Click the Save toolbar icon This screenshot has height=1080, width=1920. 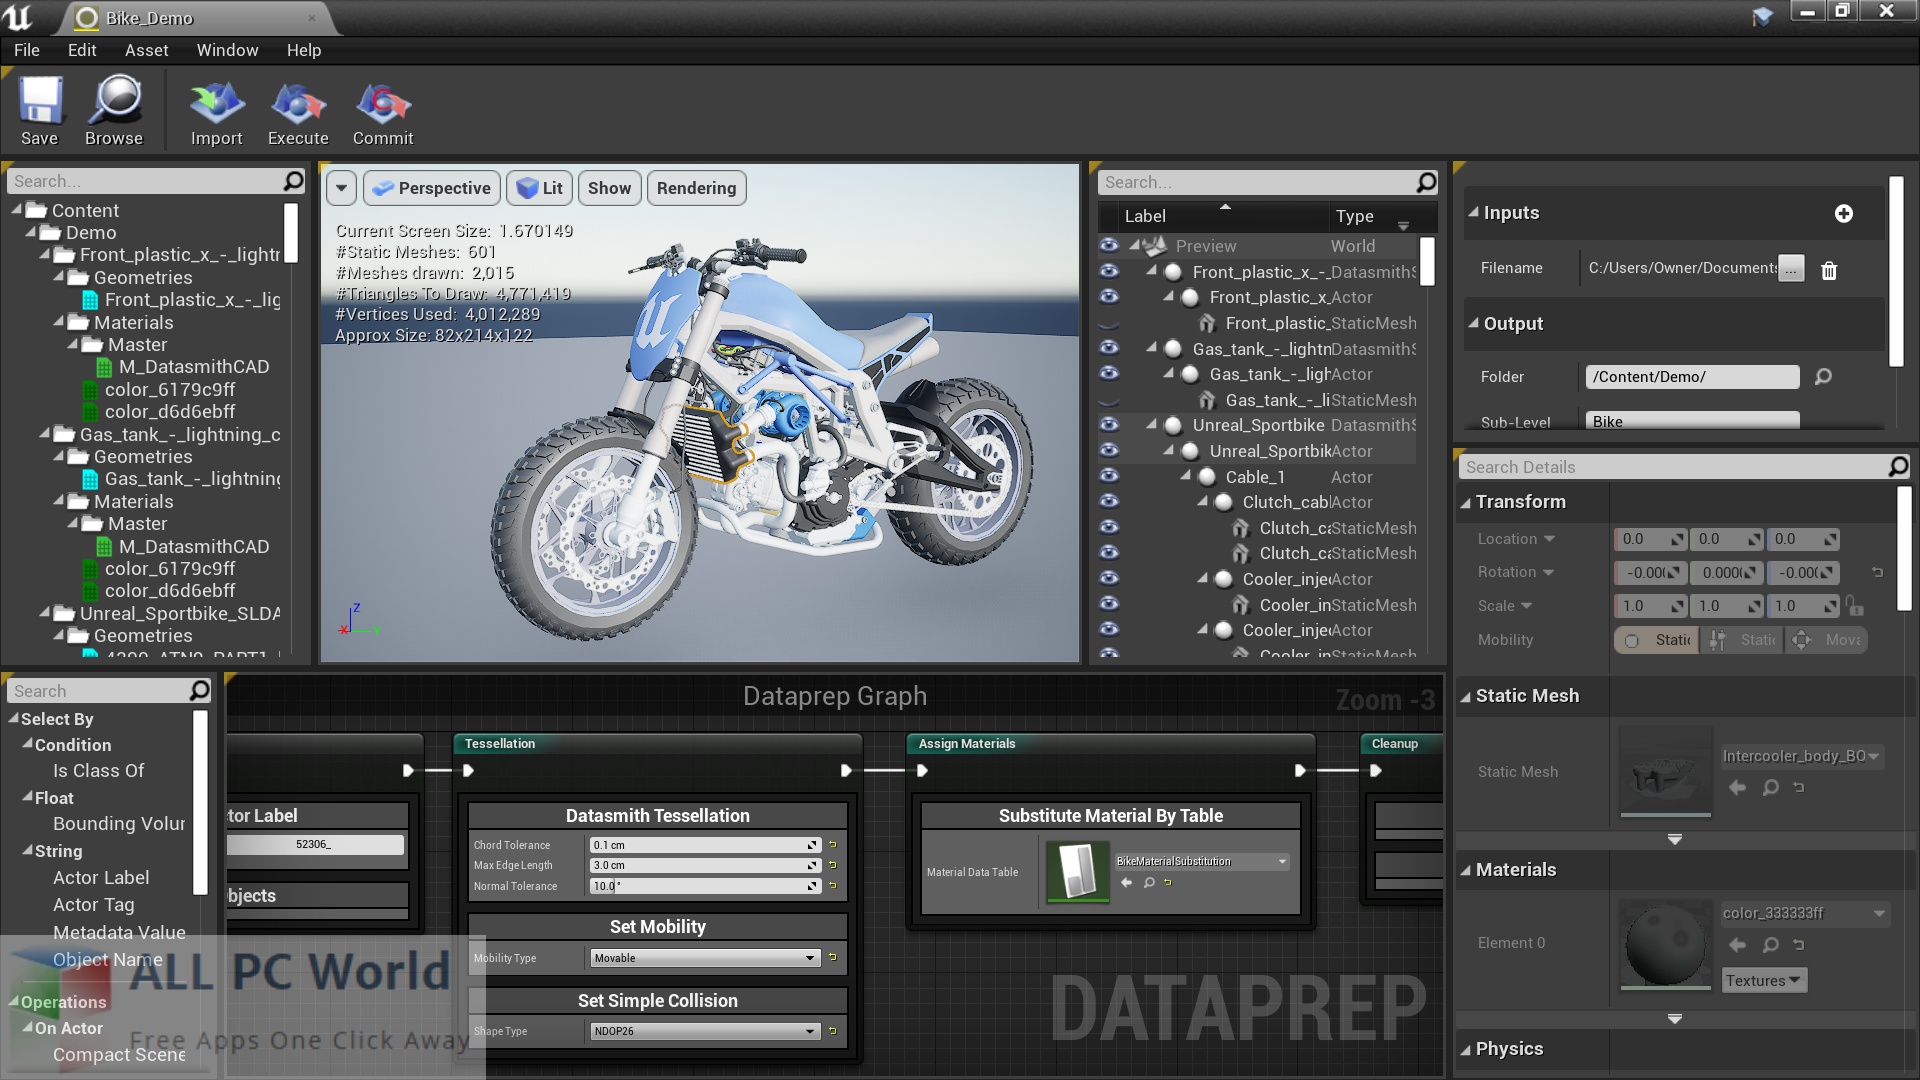point(40,112)
